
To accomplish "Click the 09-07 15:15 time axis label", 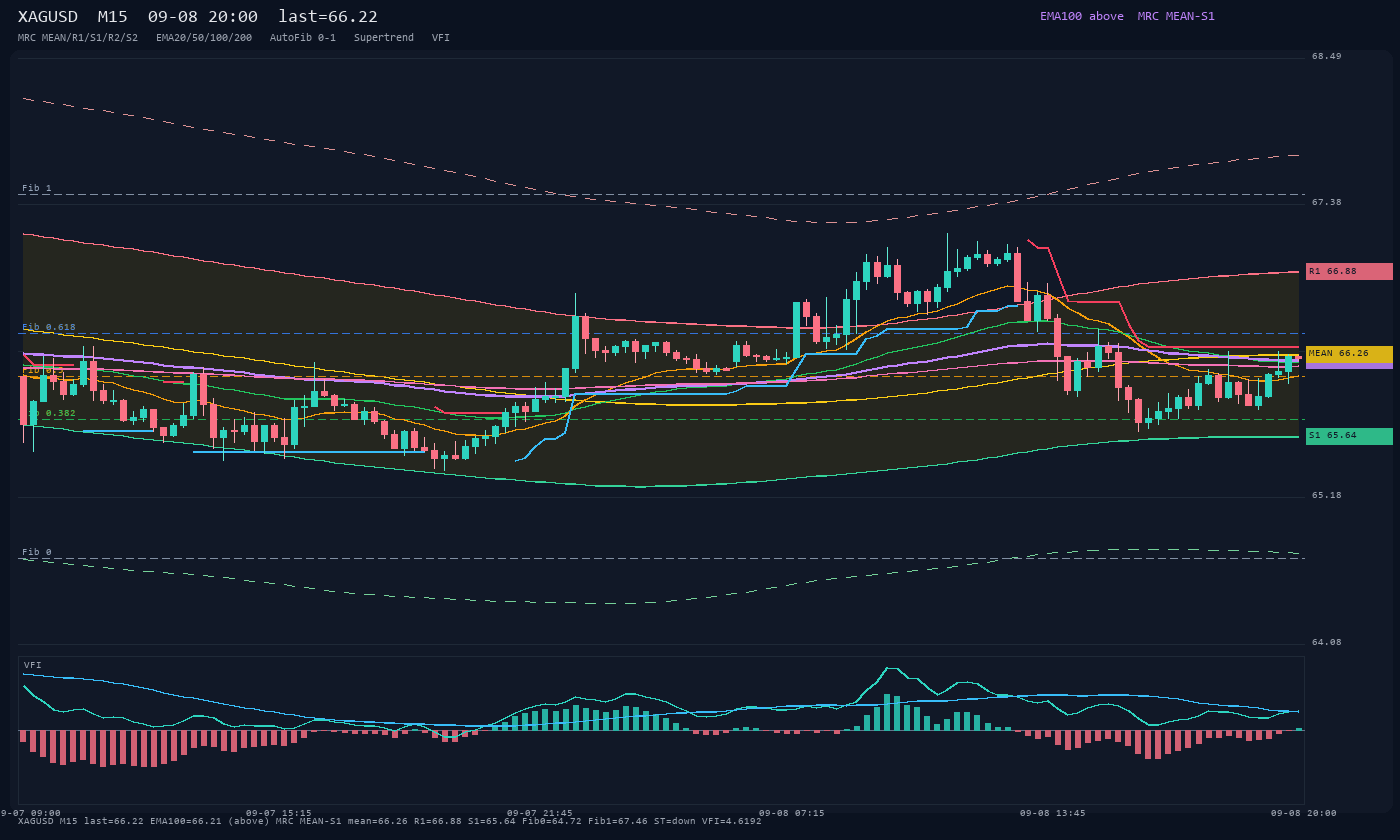I will click(x=279, y=813).
